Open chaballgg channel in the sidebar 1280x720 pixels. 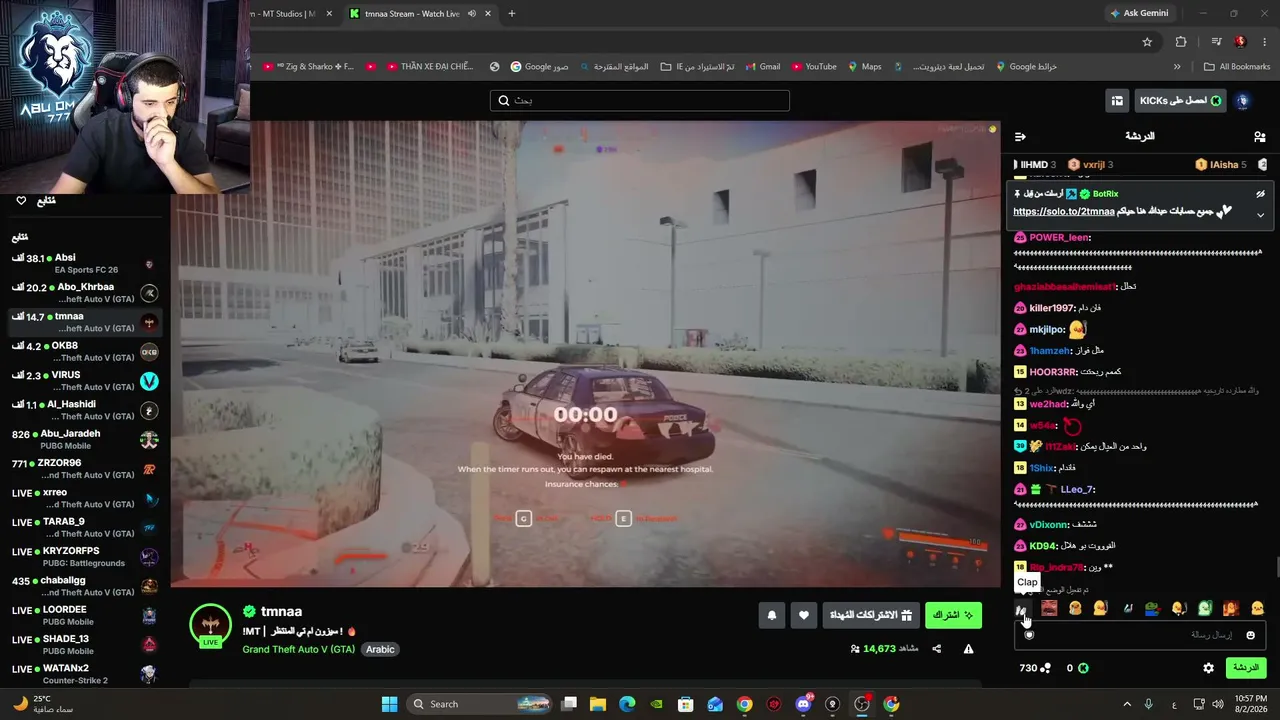coord(84,586)
